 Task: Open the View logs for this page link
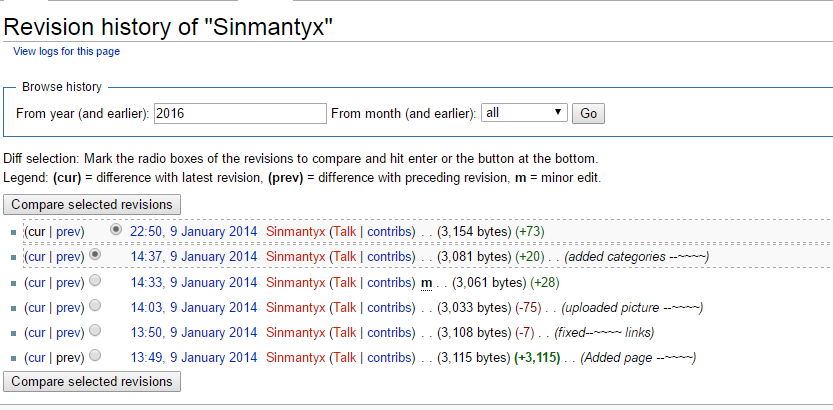click(x=66, y=52)
